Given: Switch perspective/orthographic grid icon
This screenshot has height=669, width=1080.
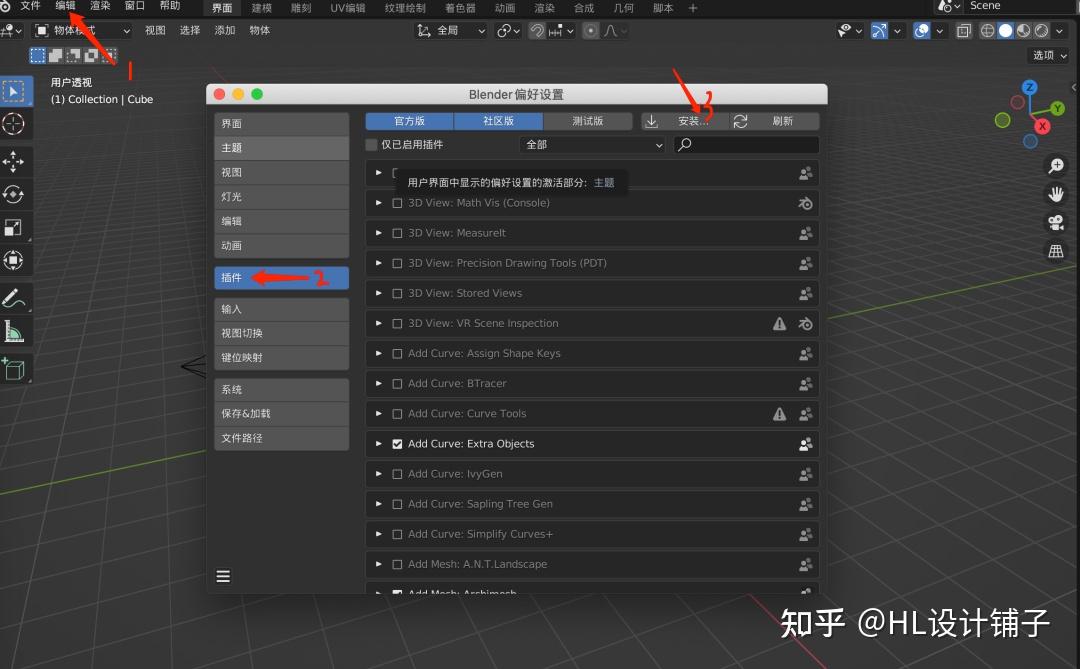Looking at the screenshot, I should pyautogui.click(x=1055, y=251).
